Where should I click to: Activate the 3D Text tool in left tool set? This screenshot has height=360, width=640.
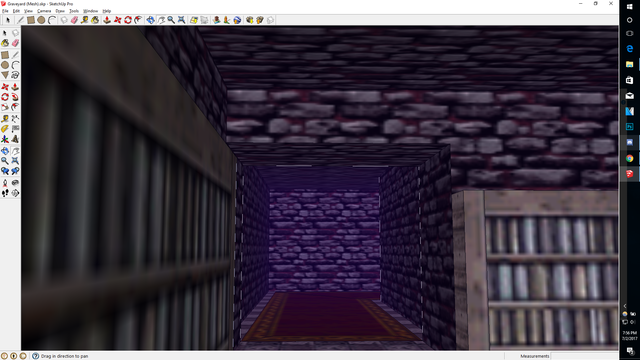tap(15, 139)
